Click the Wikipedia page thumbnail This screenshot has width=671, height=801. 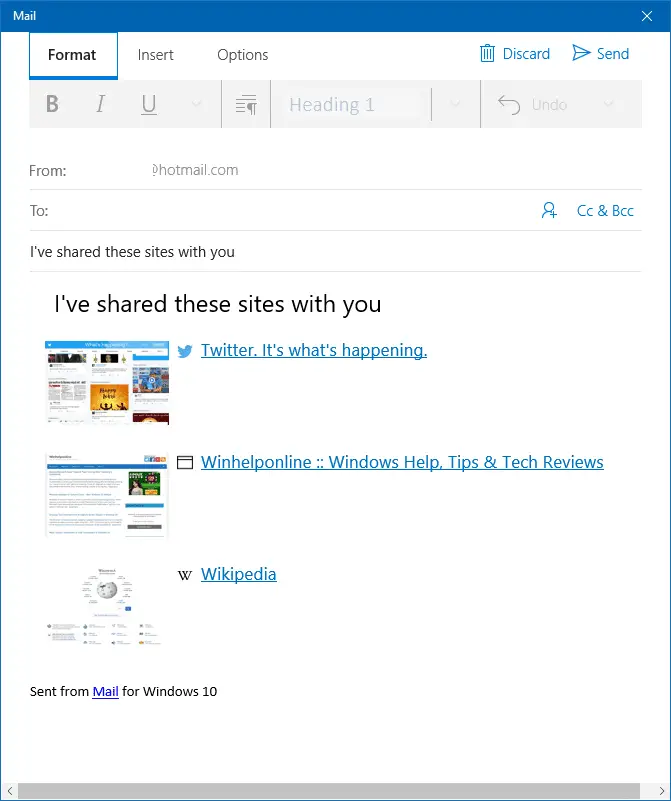[x=107, y=606]
